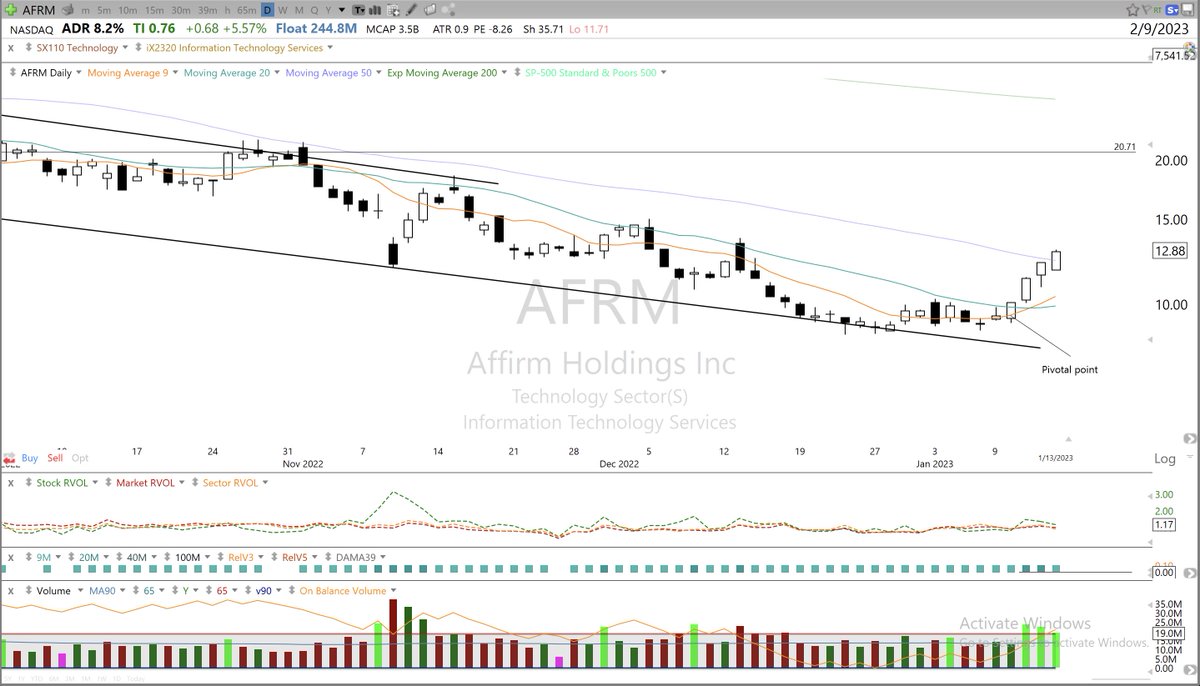Viewport: 1200px width, 686px height.
Task: Click the star favorite icon
Action: click(1132, 10)
